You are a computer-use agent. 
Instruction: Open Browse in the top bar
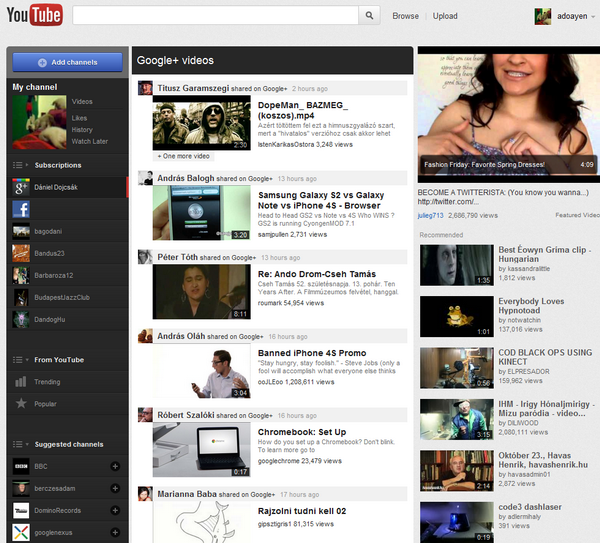405,16
